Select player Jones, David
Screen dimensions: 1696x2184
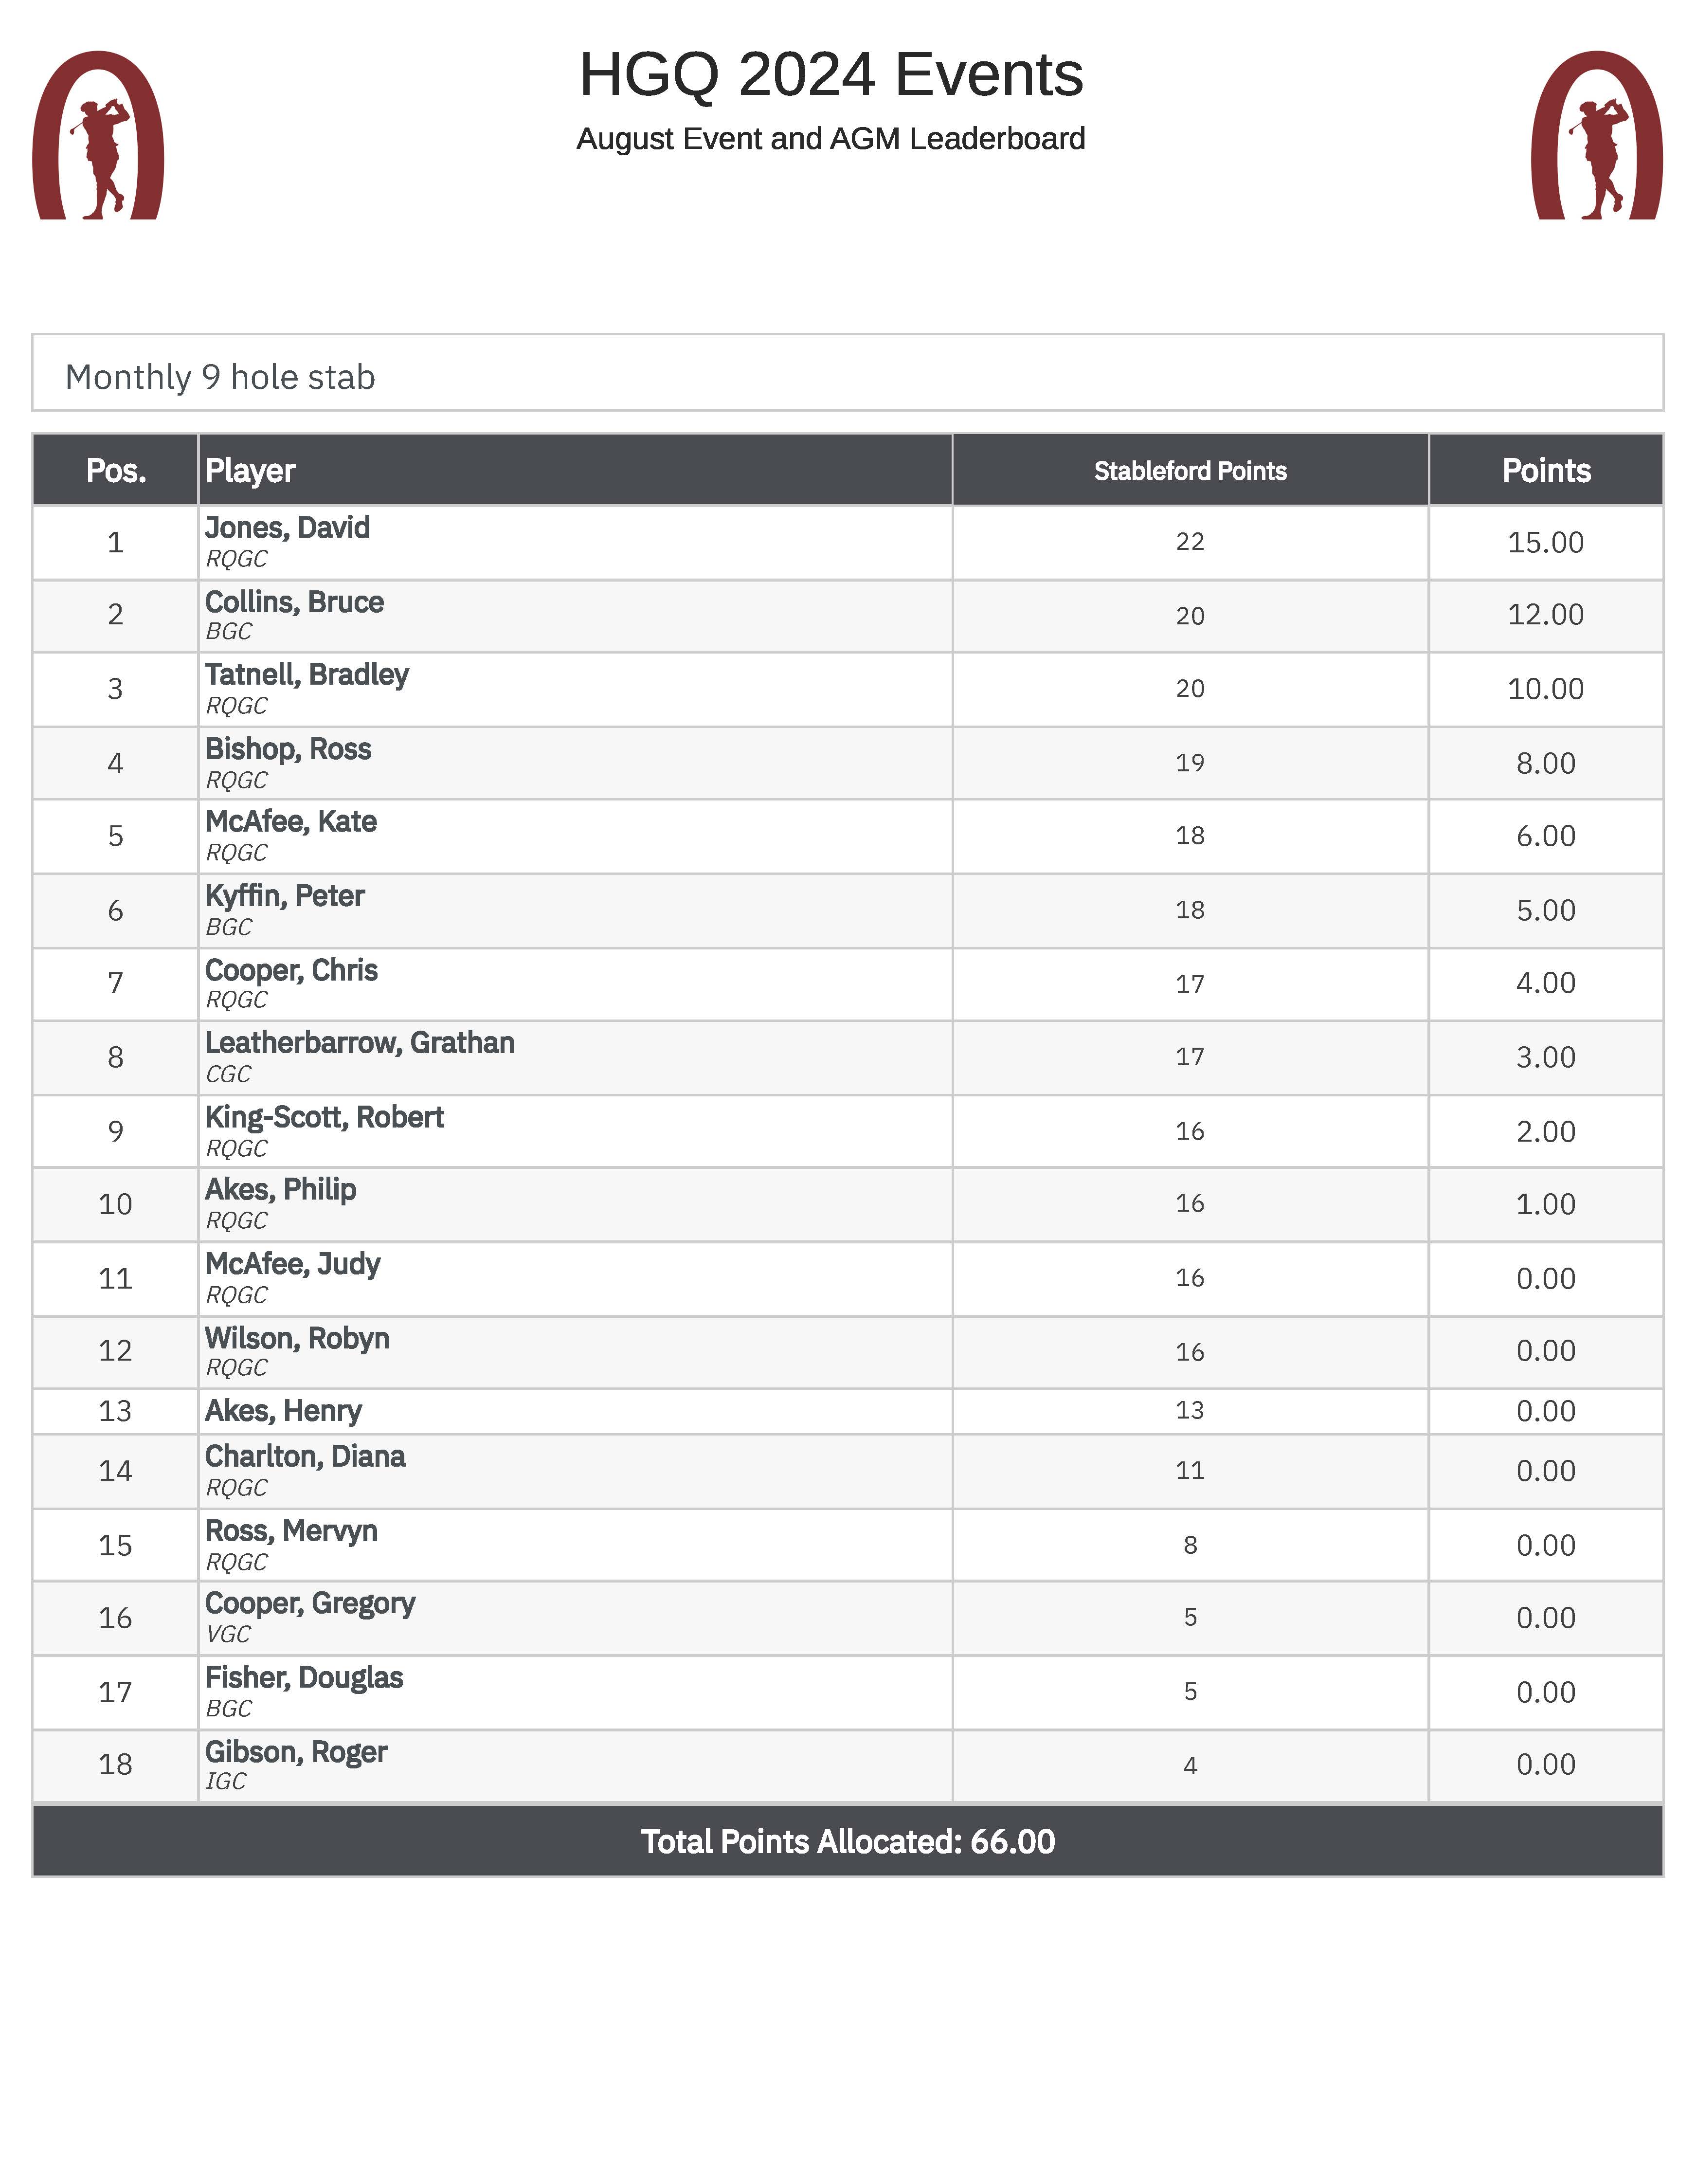coord(287,528)
